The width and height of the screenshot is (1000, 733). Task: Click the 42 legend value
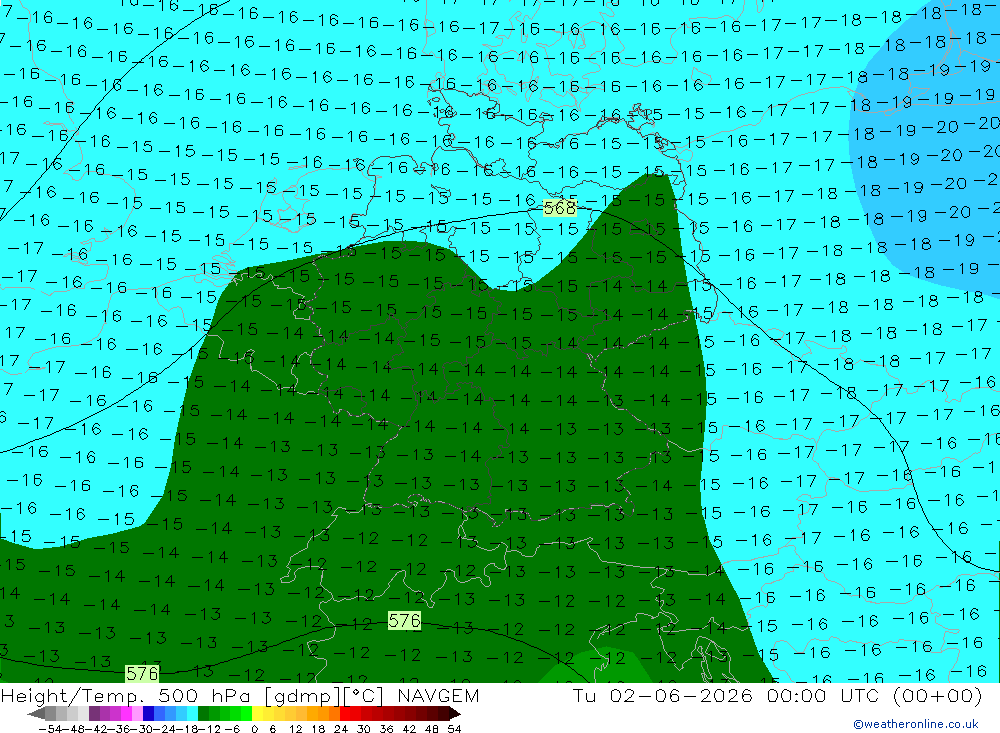409,729
